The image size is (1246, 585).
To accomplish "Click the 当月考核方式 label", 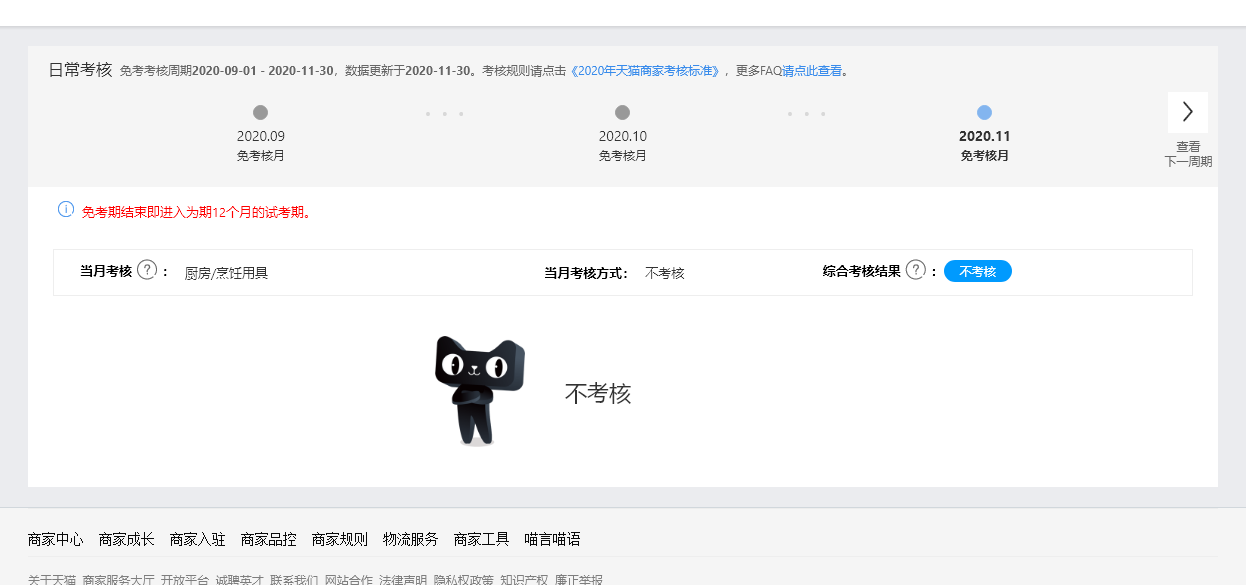I will (586, 272).
